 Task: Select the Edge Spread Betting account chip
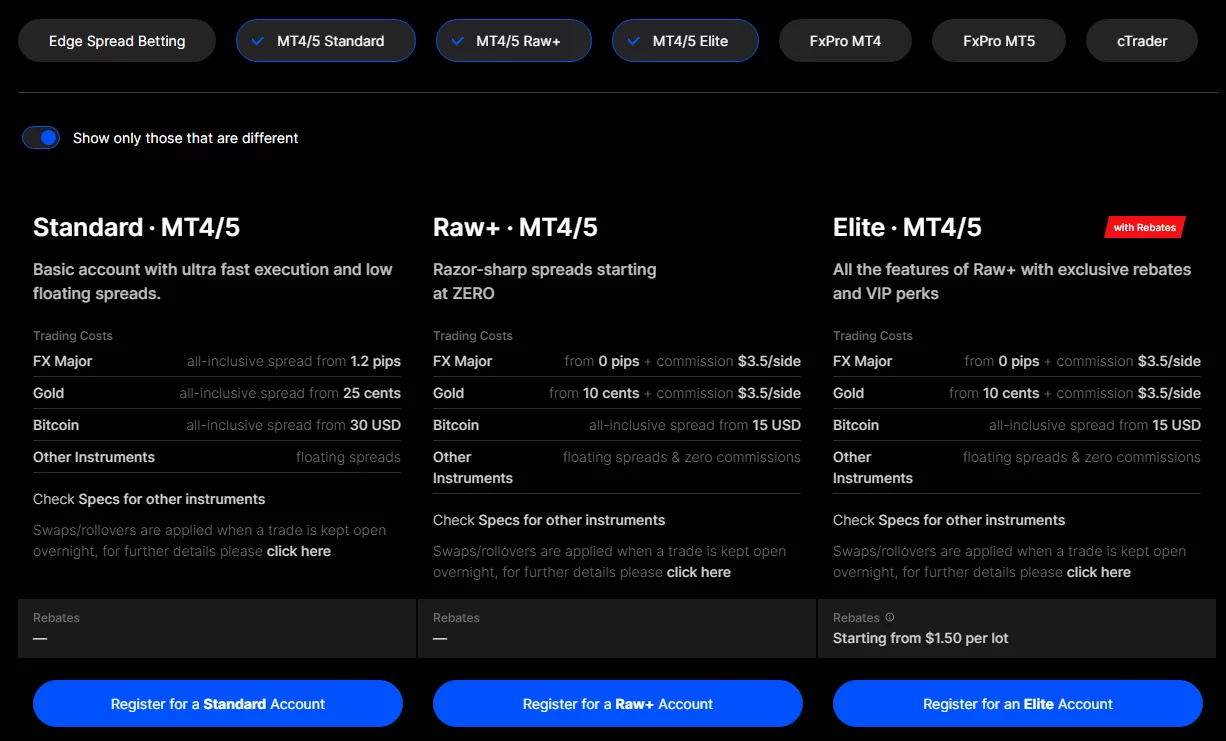pos(117,41)
